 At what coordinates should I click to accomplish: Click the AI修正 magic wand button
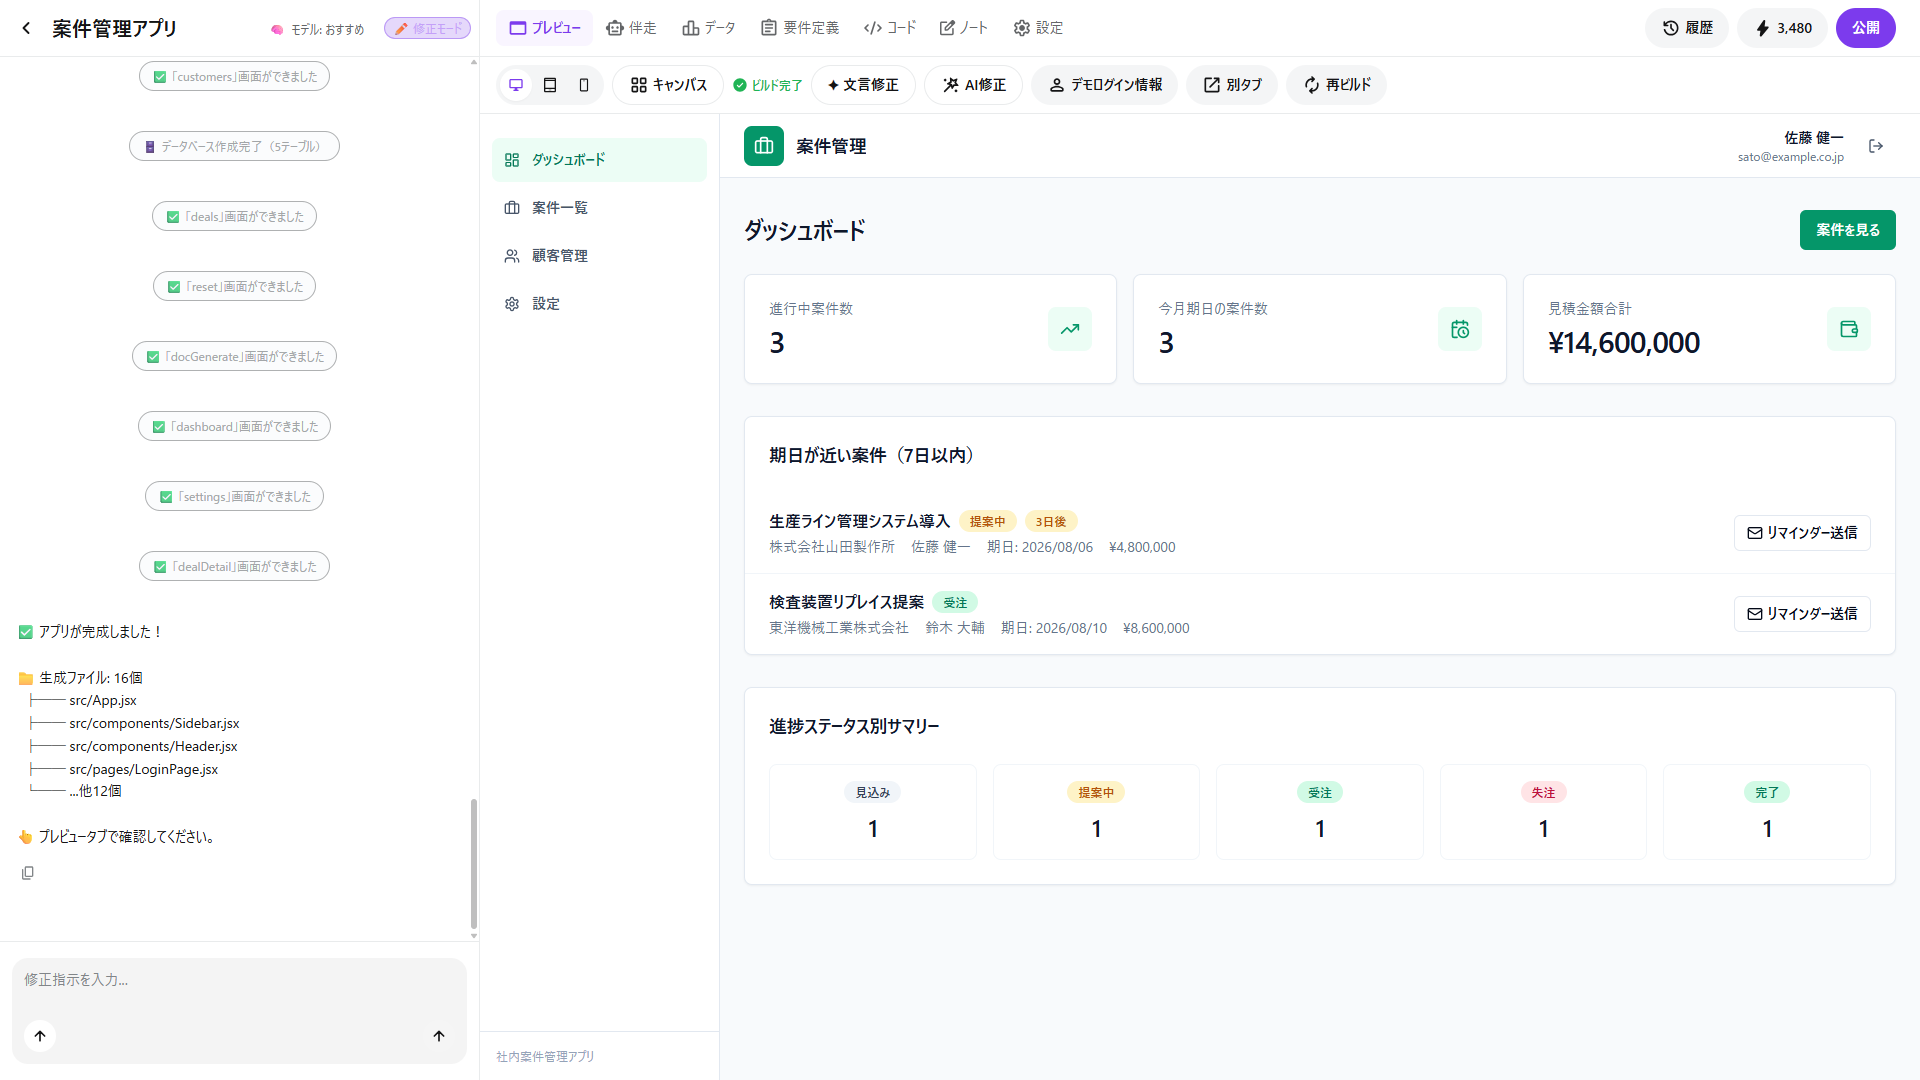tap(974, 85)
